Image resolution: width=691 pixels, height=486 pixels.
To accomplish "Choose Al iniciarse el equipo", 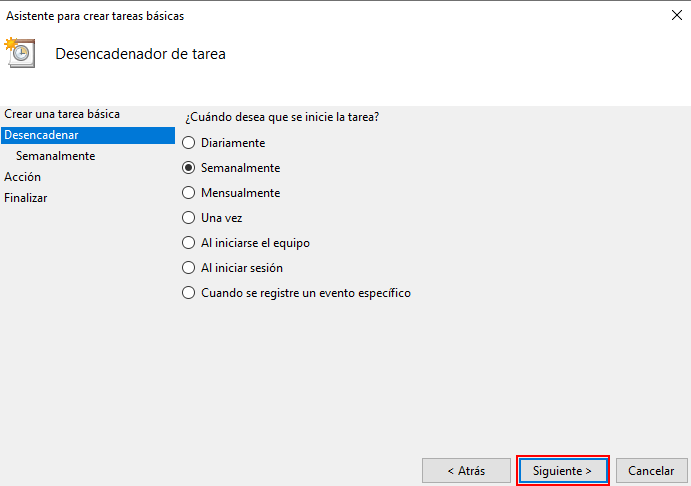I will point(189,242).
